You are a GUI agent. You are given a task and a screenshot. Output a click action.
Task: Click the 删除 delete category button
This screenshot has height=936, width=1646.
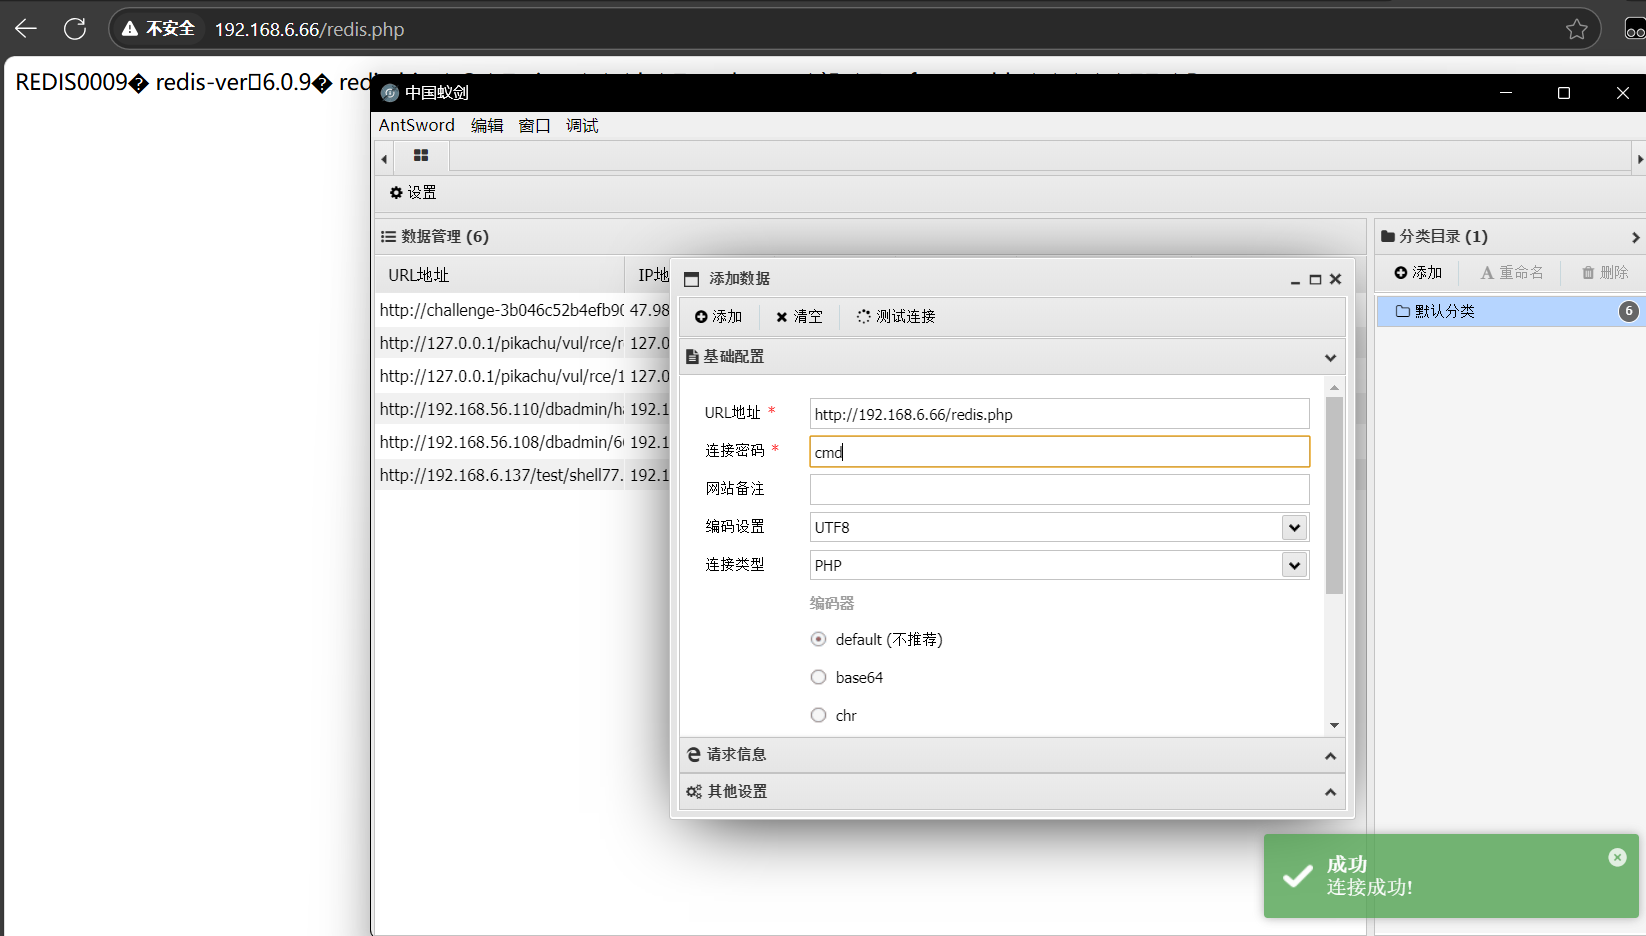(x=1605, y=272)
